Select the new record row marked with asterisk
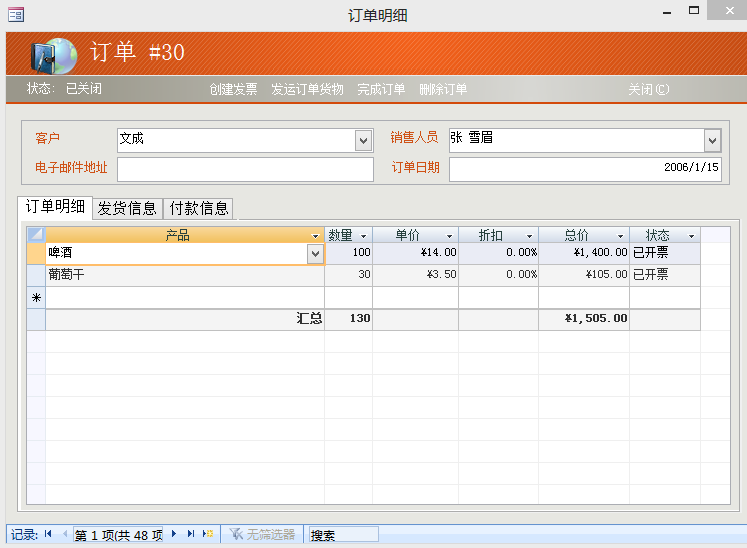The width and height of the screenshot is (747, 548). click(x=36, y=298)
